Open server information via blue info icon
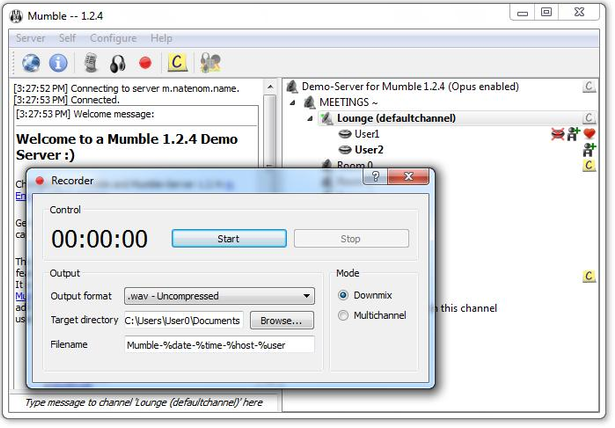 tap(58, 63)
